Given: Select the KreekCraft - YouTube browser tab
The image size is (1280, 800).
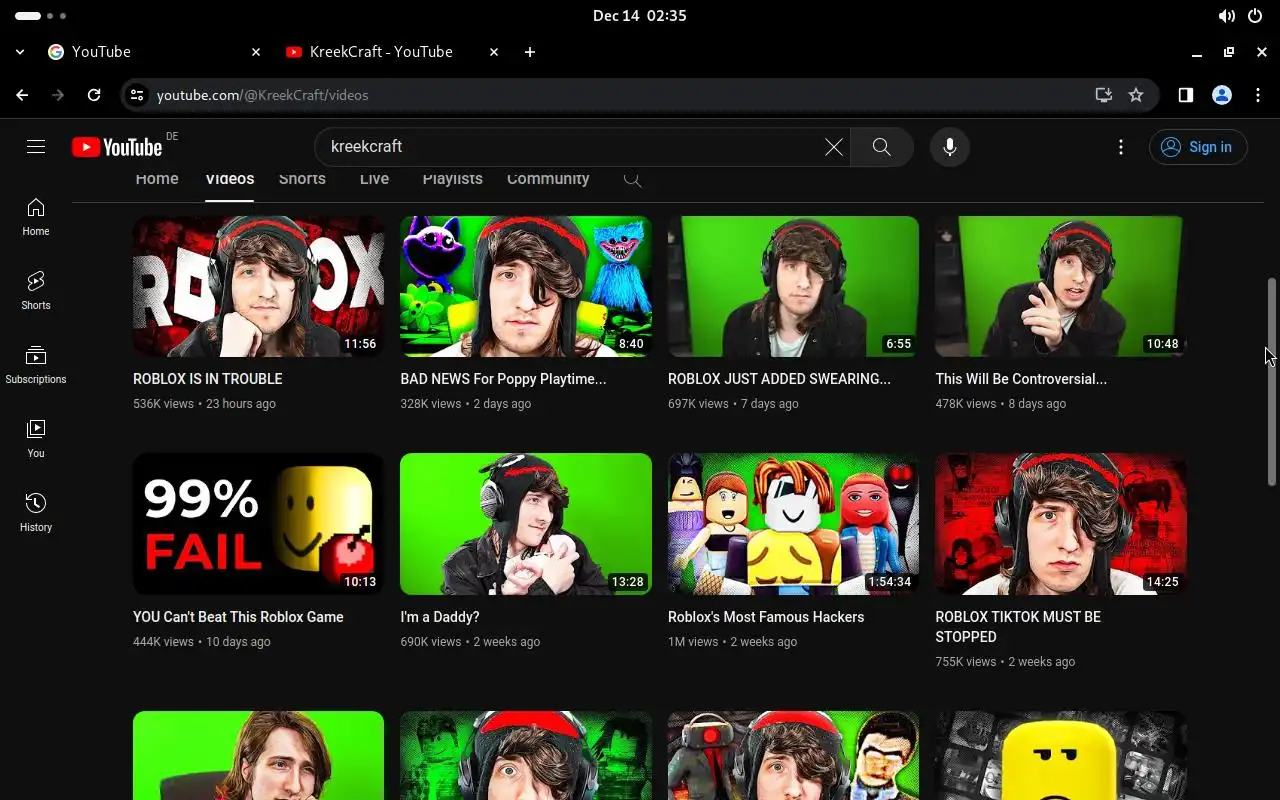Looking at the screenshot, I should coord(393,52).
